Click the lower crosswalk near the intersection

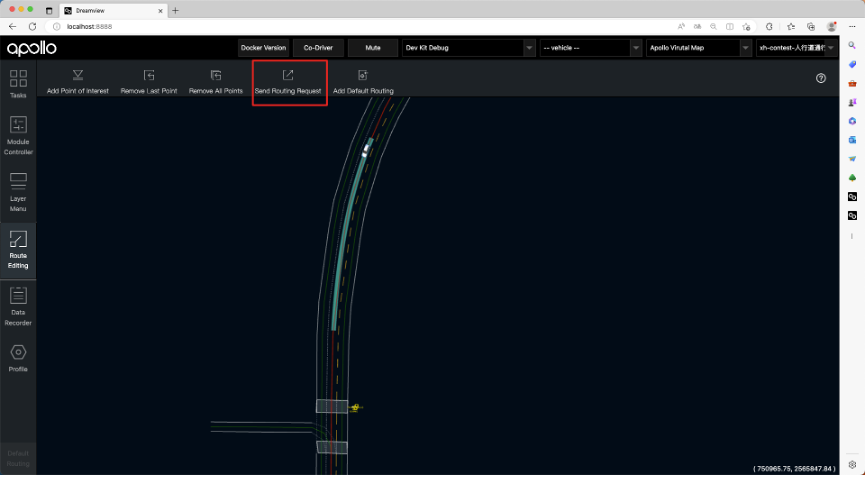click(x=332, y=447)
